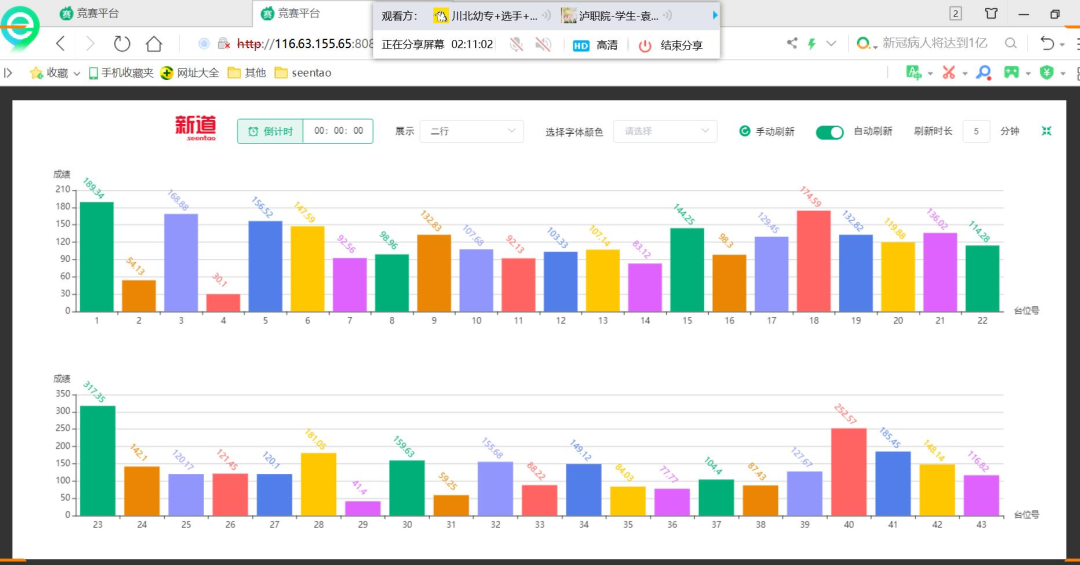The height and width of the screenshot is (565, 1080).
Task: Open the scissors screenshot tool icon
Action: 948,72
